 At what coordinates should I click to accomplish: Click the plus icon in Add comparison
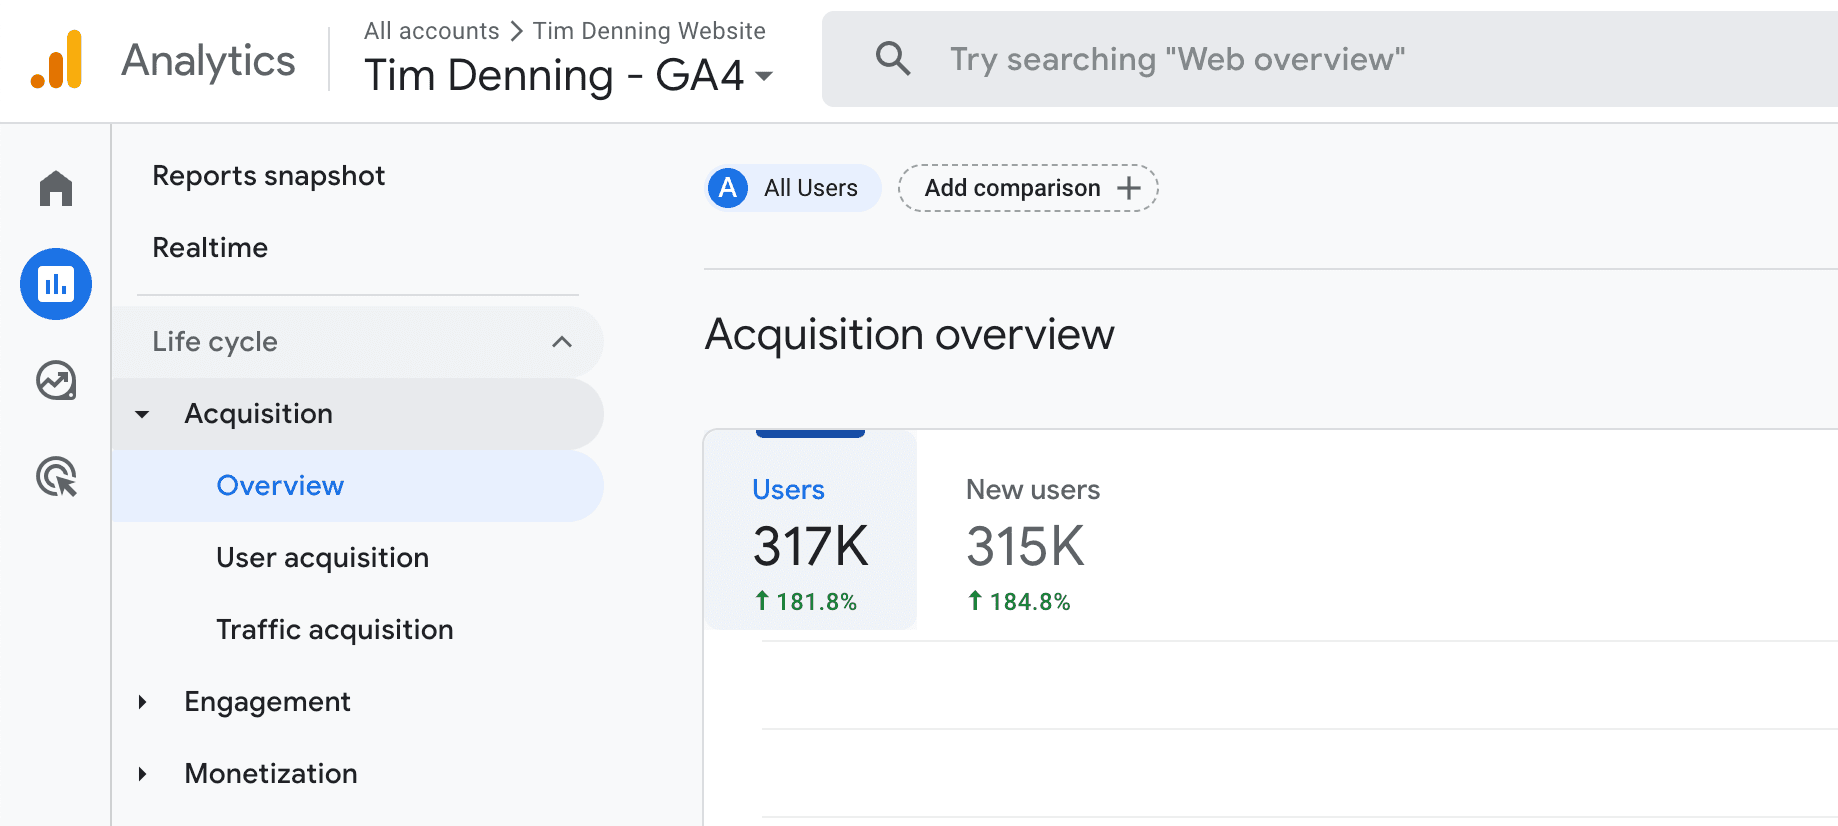(1129, 188)
